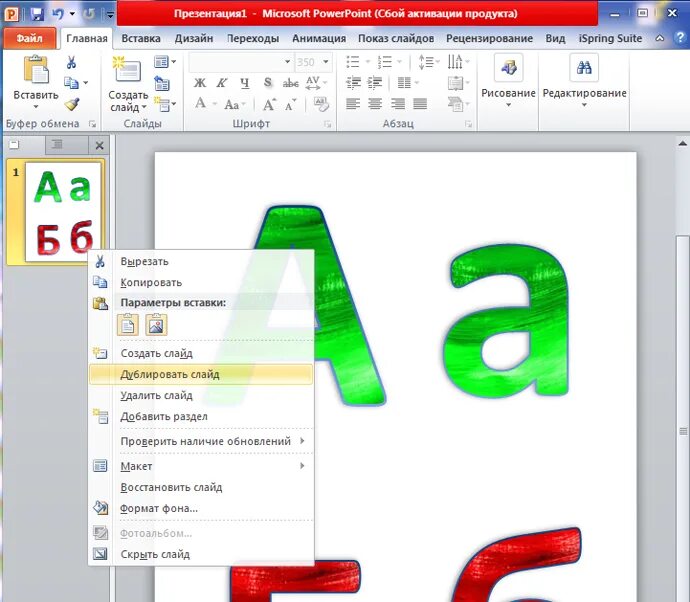The width and height of the screenshot is (690, 602).
Task: Click the Создать слайд new slide icon
Action: pyautogui.click(x=127, y=70)
